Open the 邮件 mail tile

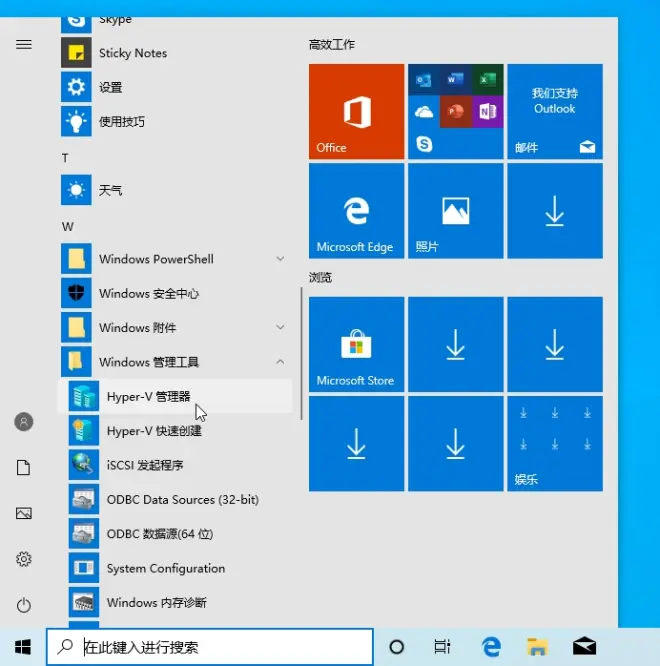(555, 112)
